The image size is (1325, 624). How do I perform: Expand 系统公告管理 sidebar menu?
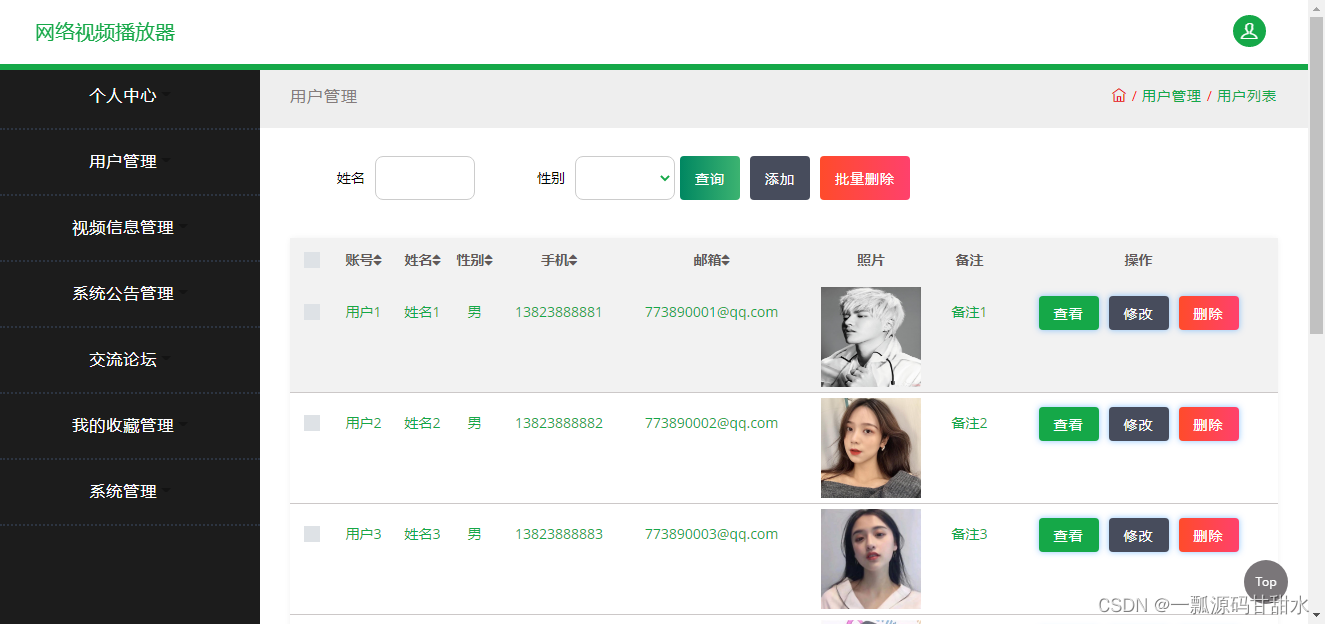point(130,294)
